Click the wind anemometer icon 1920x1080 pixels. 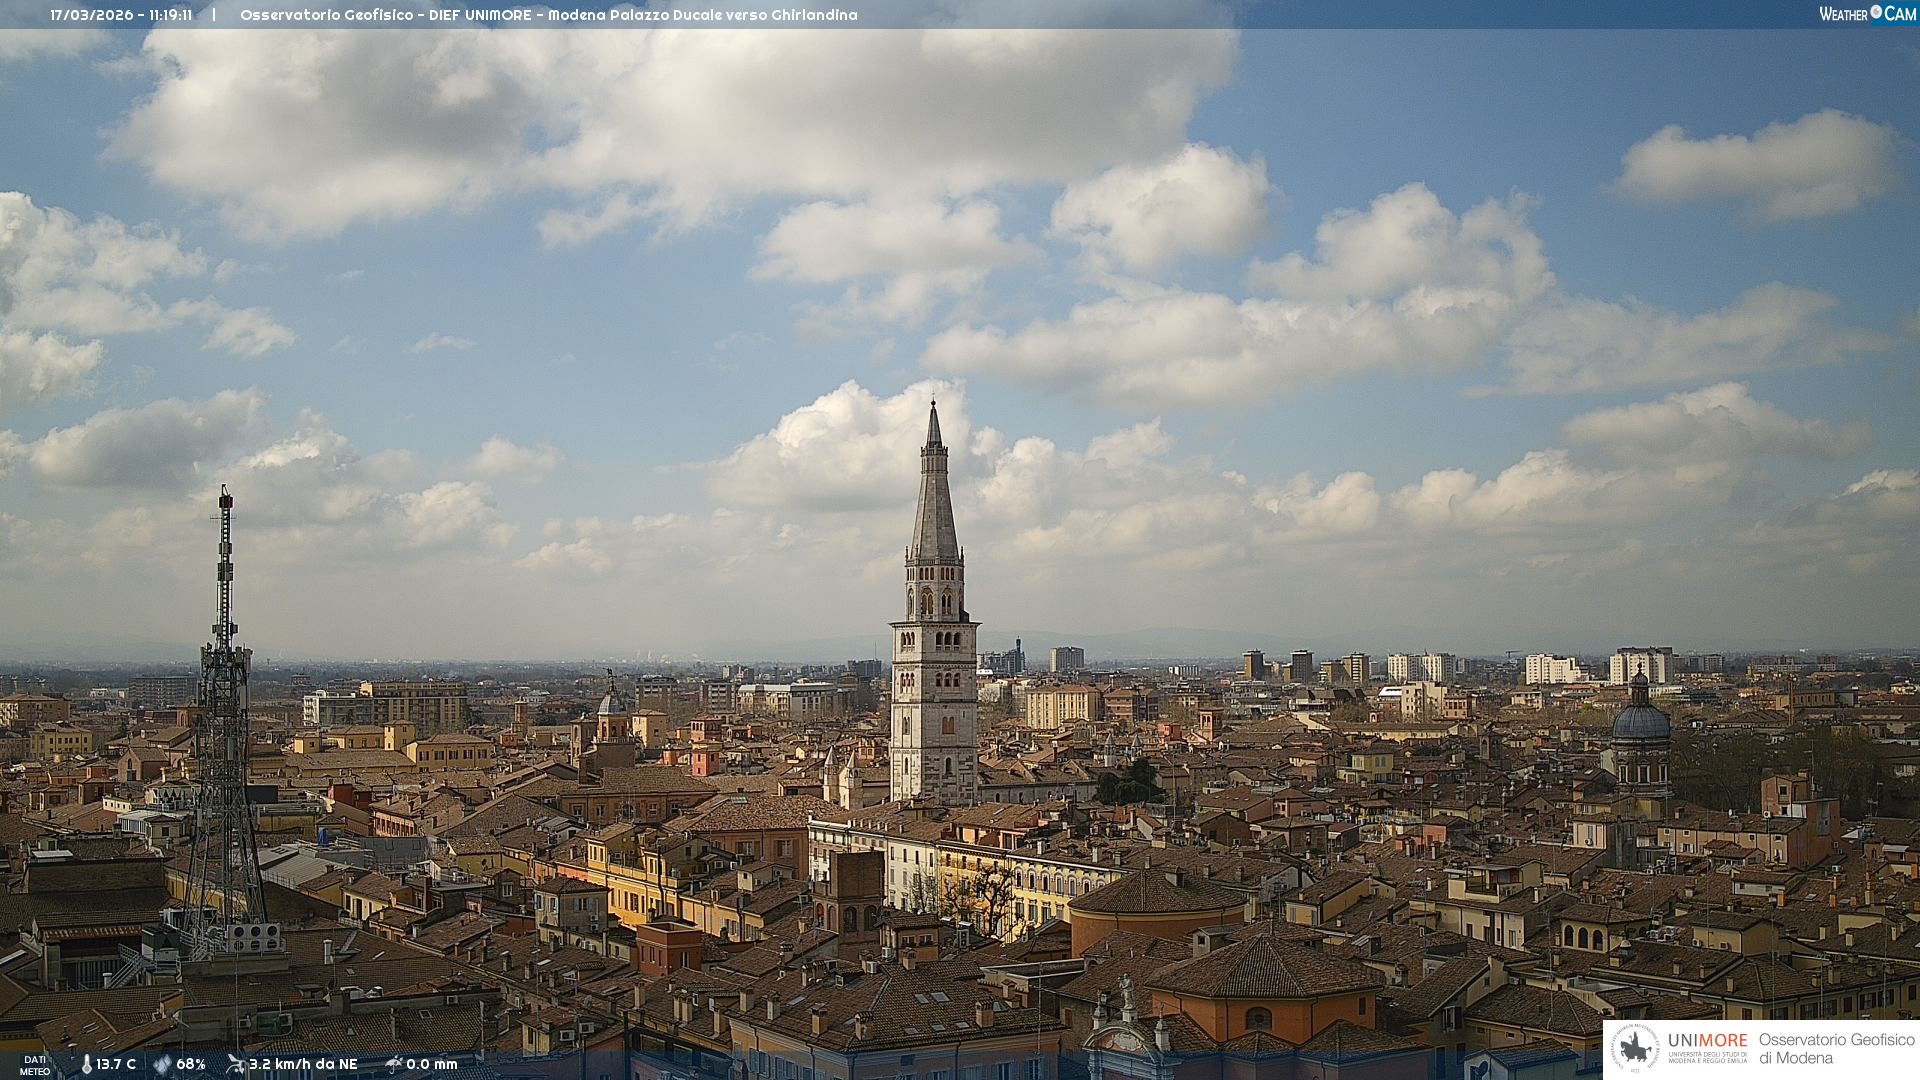(235, 1064)
